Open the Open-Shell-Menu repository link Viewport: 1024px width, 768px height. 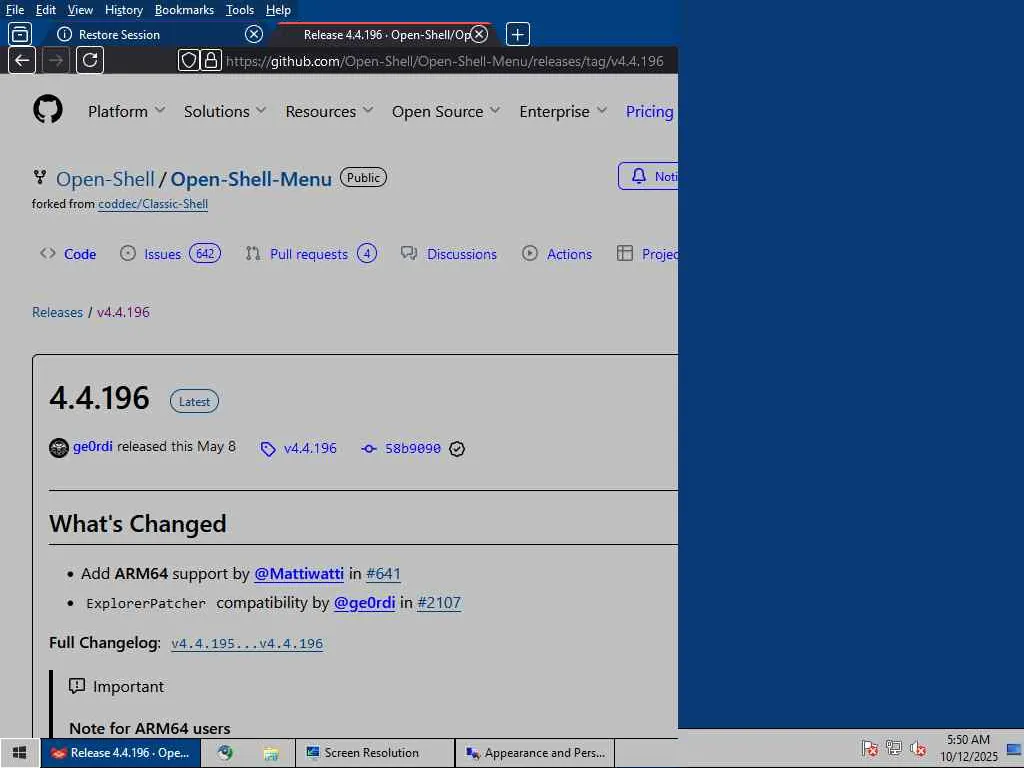251,179
